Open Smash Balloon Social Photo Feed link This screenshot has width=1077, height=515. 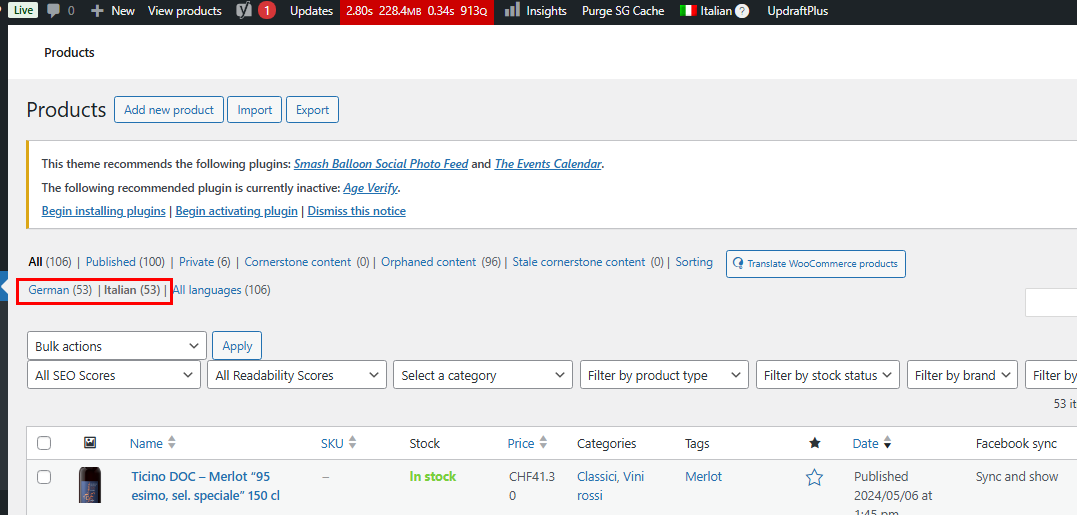click(x=381, y=164)
